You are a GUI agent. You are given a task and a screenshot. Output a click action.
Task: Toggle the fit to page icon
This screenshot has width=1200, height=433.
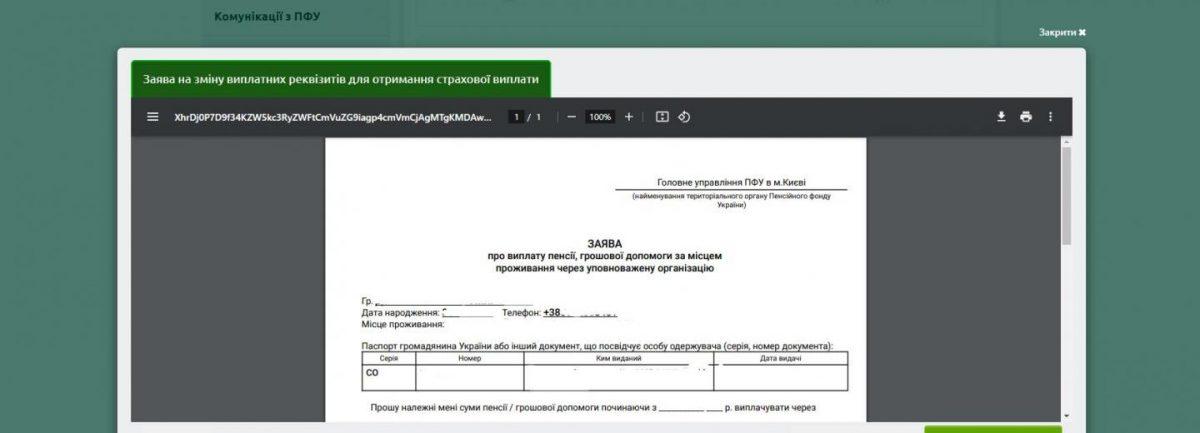coord(662,117)
